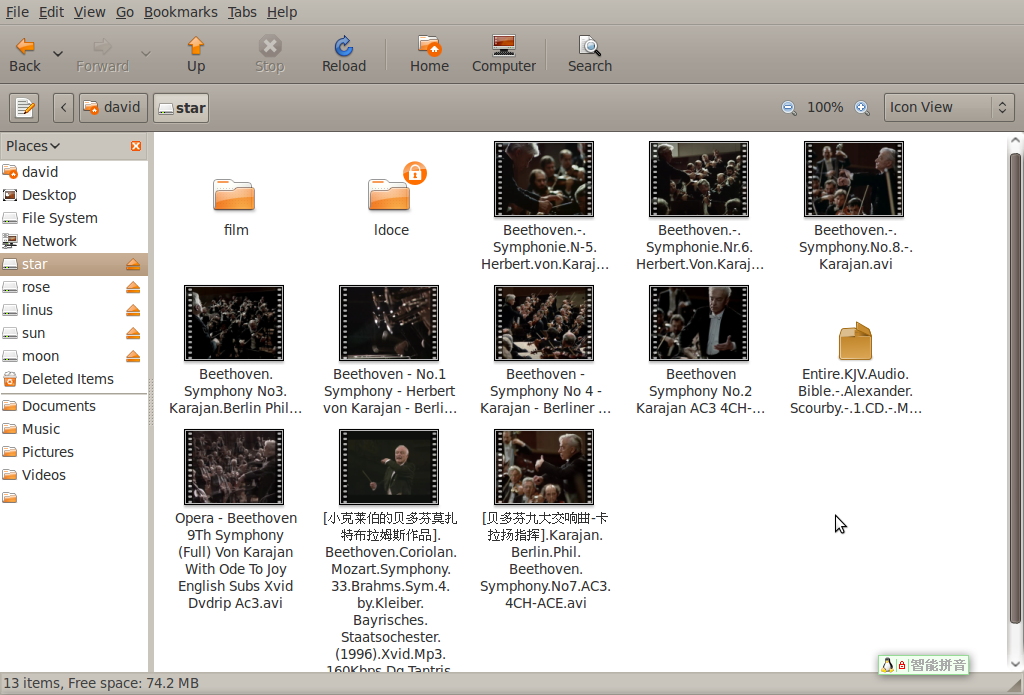Image resolution: width=1024 pixels, height=695 pixels.
Task: Select Beethoven Symphony No 4 thumbnail
Action: coord(544,323)
